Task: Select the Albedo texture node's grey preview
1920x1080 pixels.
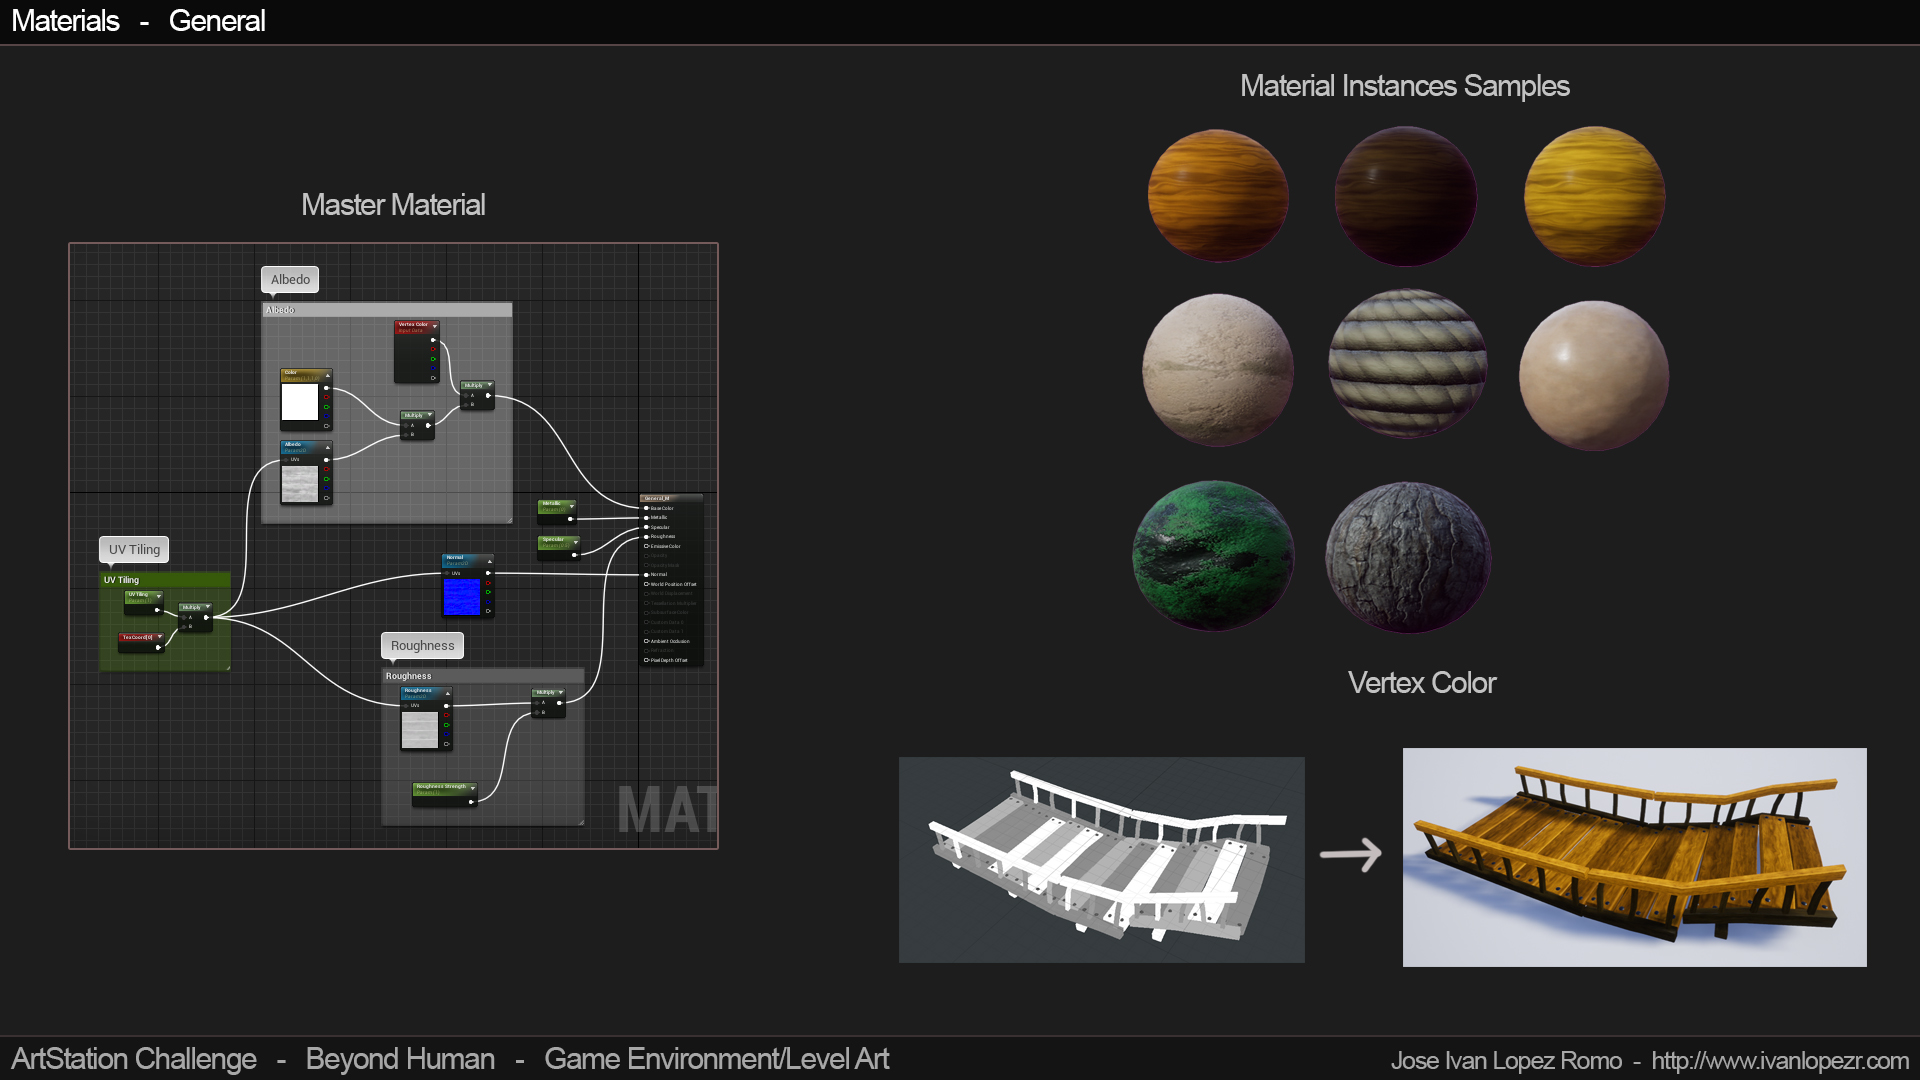Action: (299, 484)
